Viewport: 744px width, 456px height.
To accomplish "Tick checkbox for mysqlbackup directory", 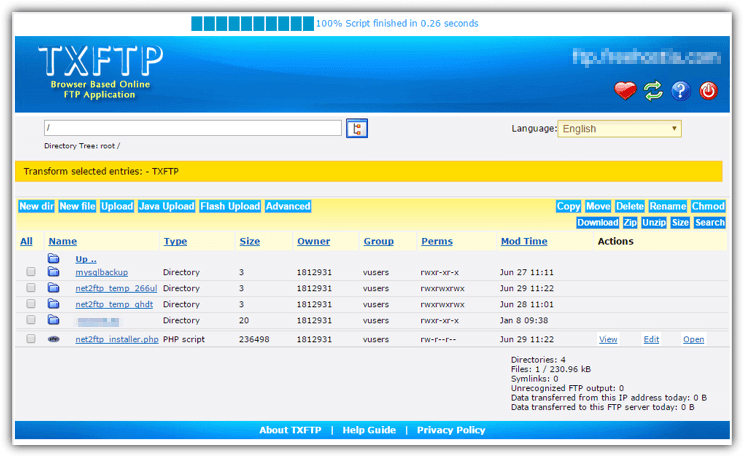I will [31, 271].
